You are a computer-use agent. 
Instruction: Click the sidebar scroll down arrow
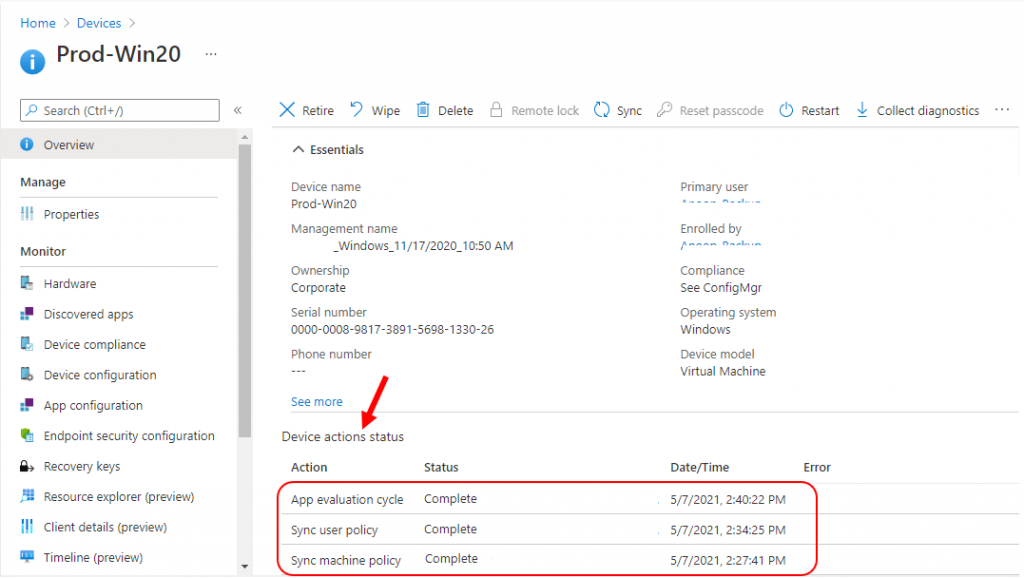click(245, 566)
